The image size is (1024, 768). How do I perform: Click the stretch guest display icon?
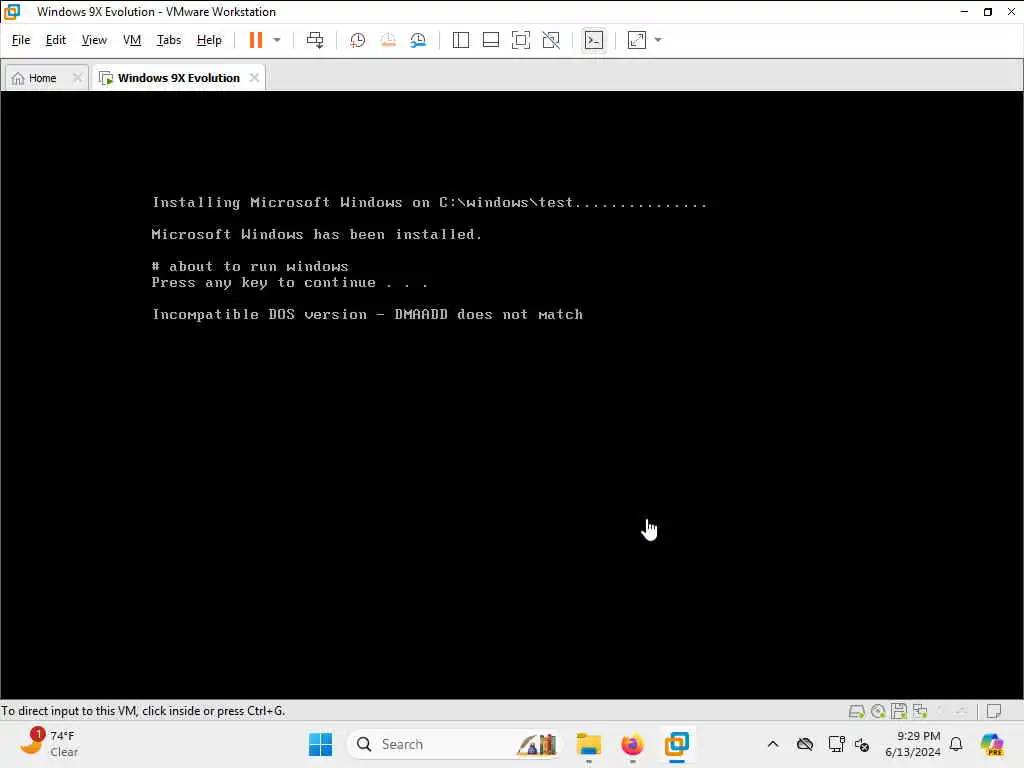(x=637, y=40)
